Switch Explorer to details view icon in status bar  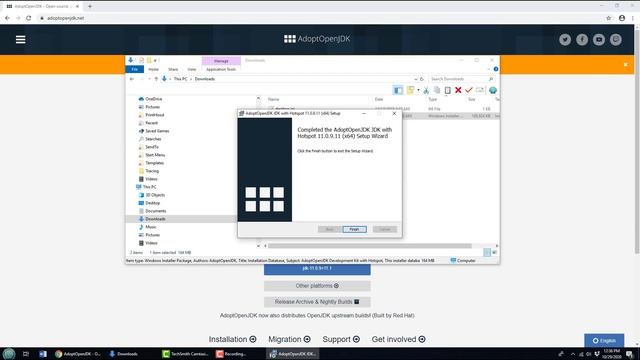(487, 253)
